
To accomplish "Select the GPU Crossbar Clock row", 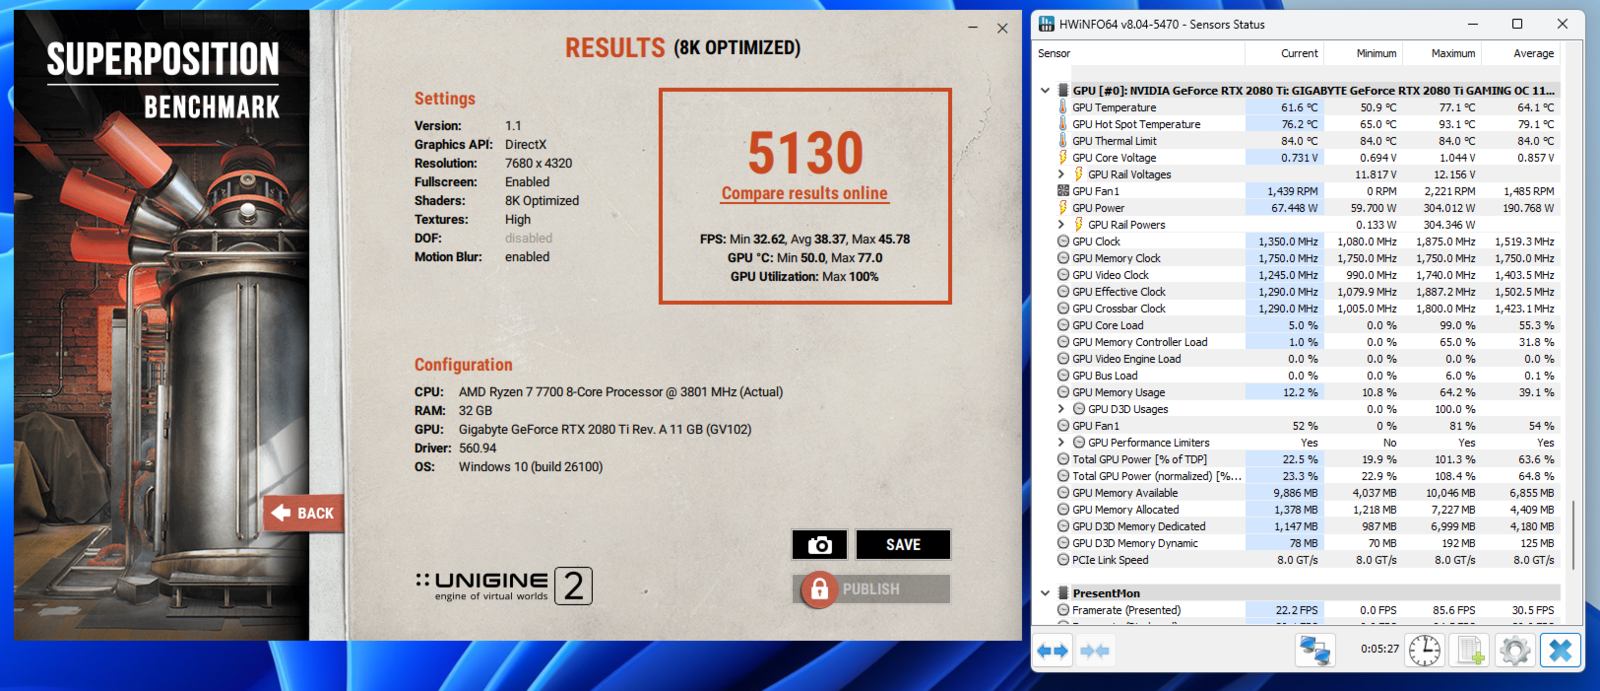I will coord(1305,308).
